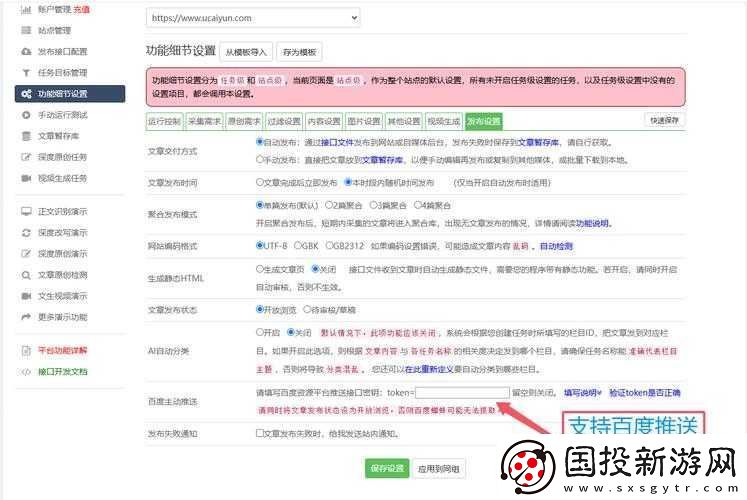Open the 功能说明 link
The image size is (747, 500).
(x=592, y=223)
